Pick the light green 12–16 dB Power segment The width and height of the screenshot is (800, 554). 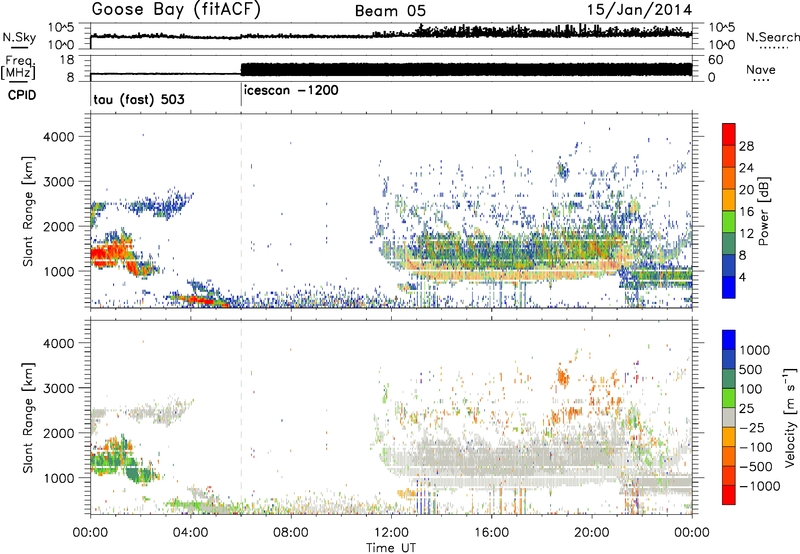click(x=729, y=222)
